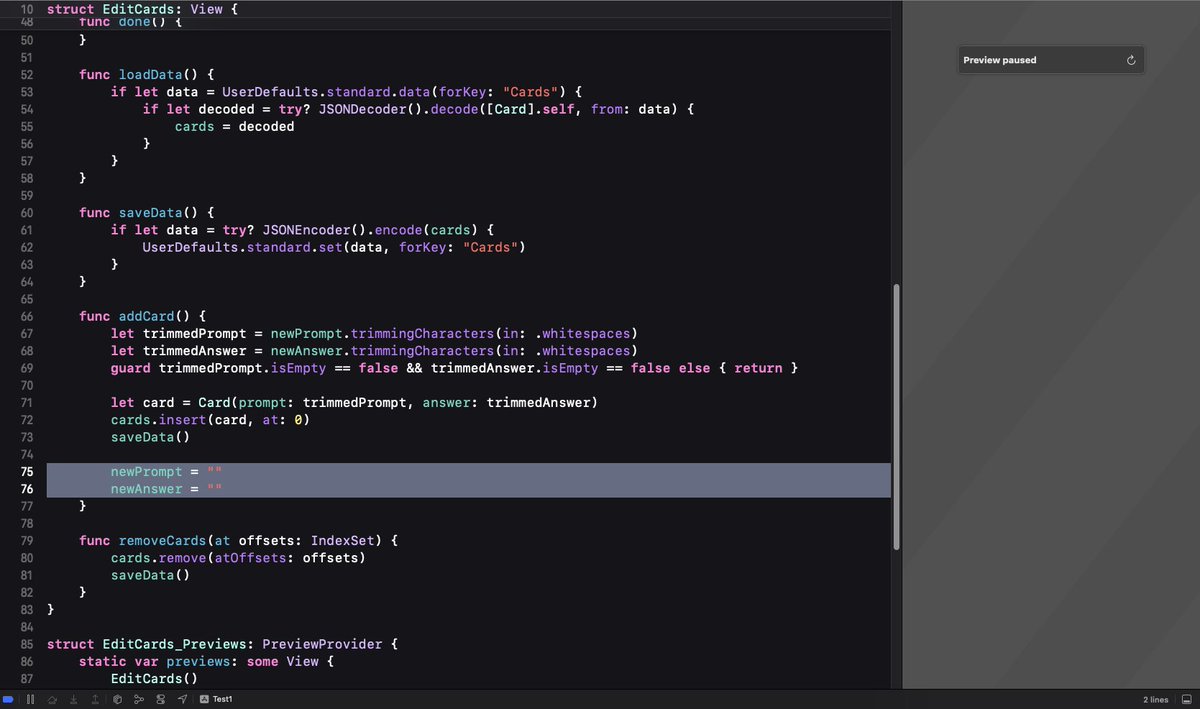Click line number 85 in the gutter
This screenshot has height=709, width=1200.
(x=27, y=644)
